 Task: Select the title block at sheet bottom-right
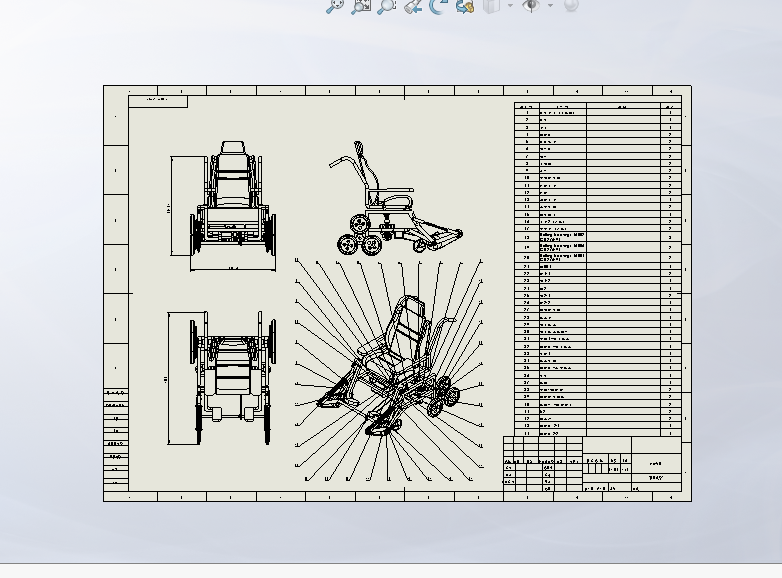pos(592,464)
